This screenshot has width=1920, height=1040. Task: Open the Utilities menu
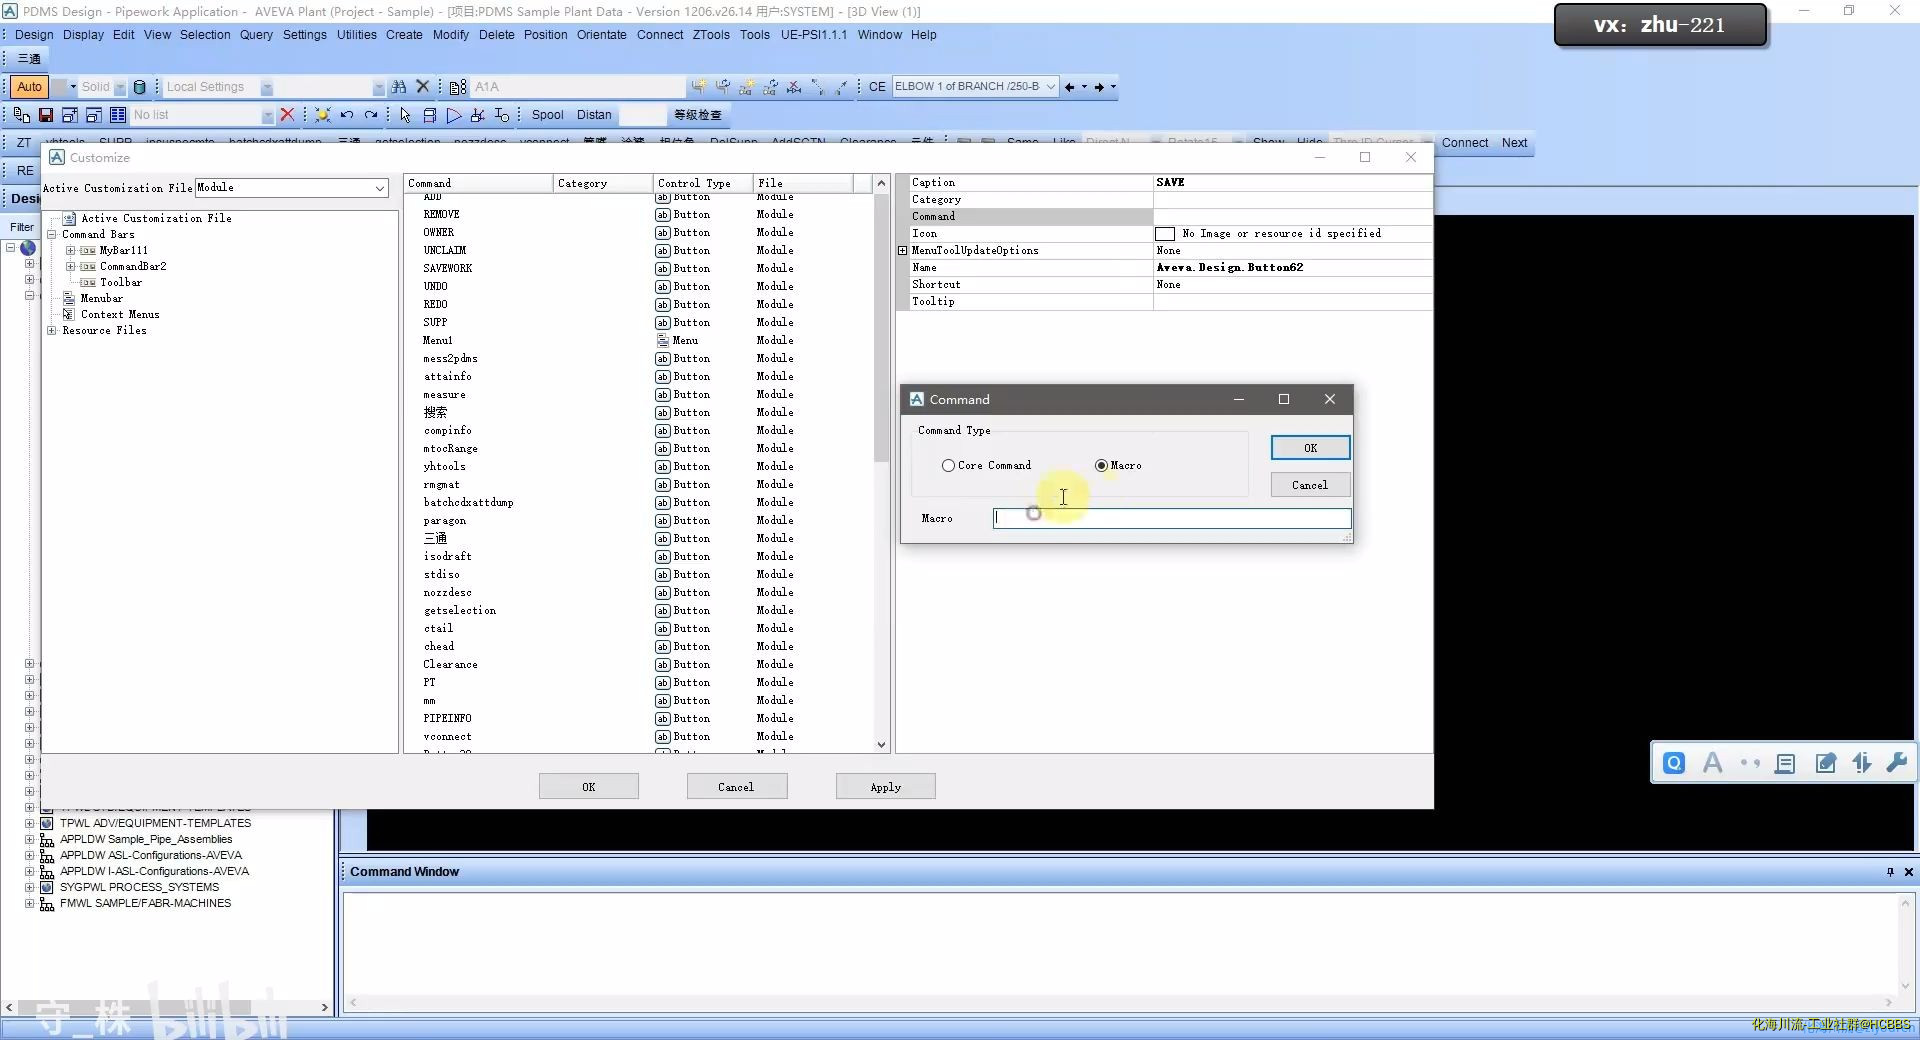[x=357, y=35]
